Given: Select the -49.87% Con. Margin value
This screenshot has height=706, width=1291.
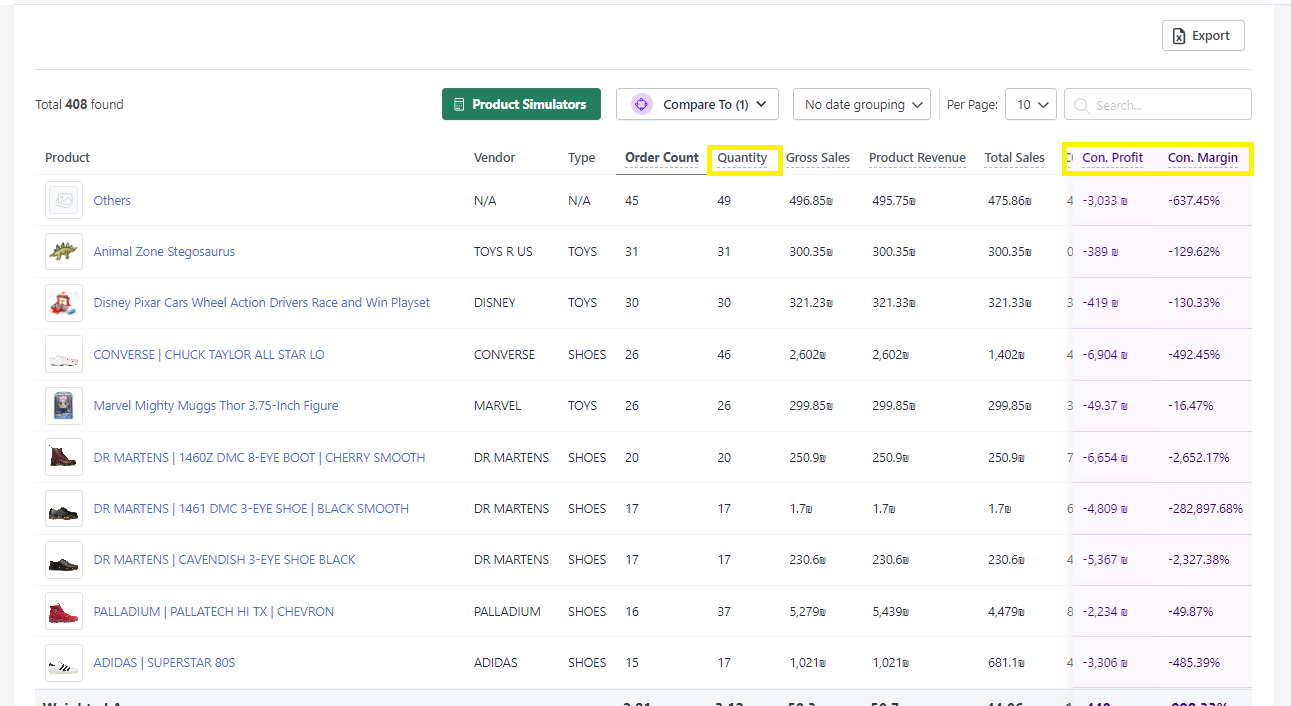Looking at the screenshot, I should click(x=1190, y=611).
